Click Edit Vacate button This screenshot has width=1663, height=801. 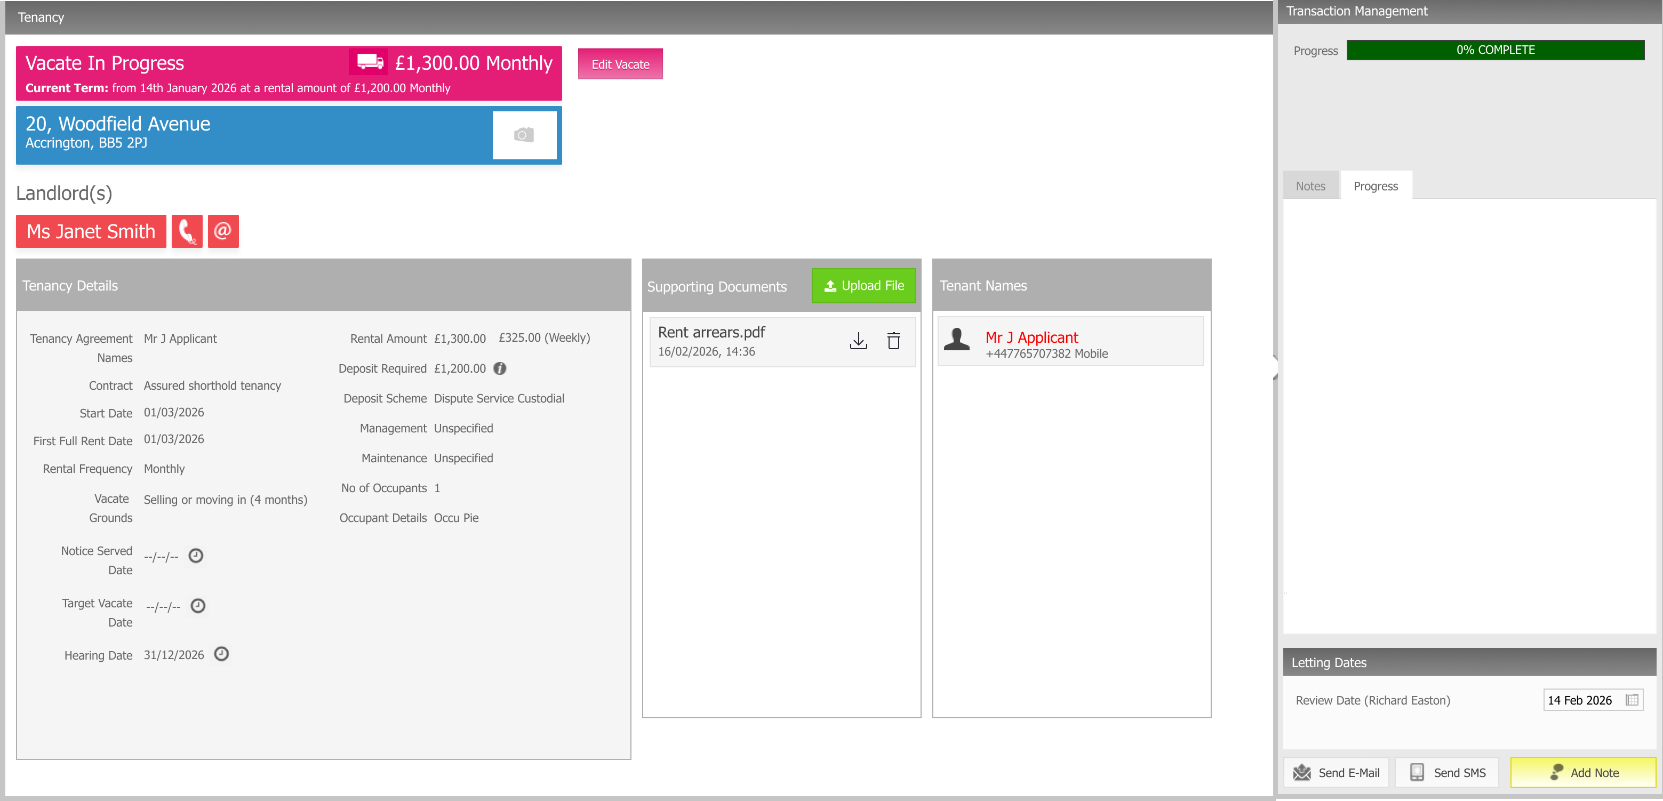click(620, 64)
